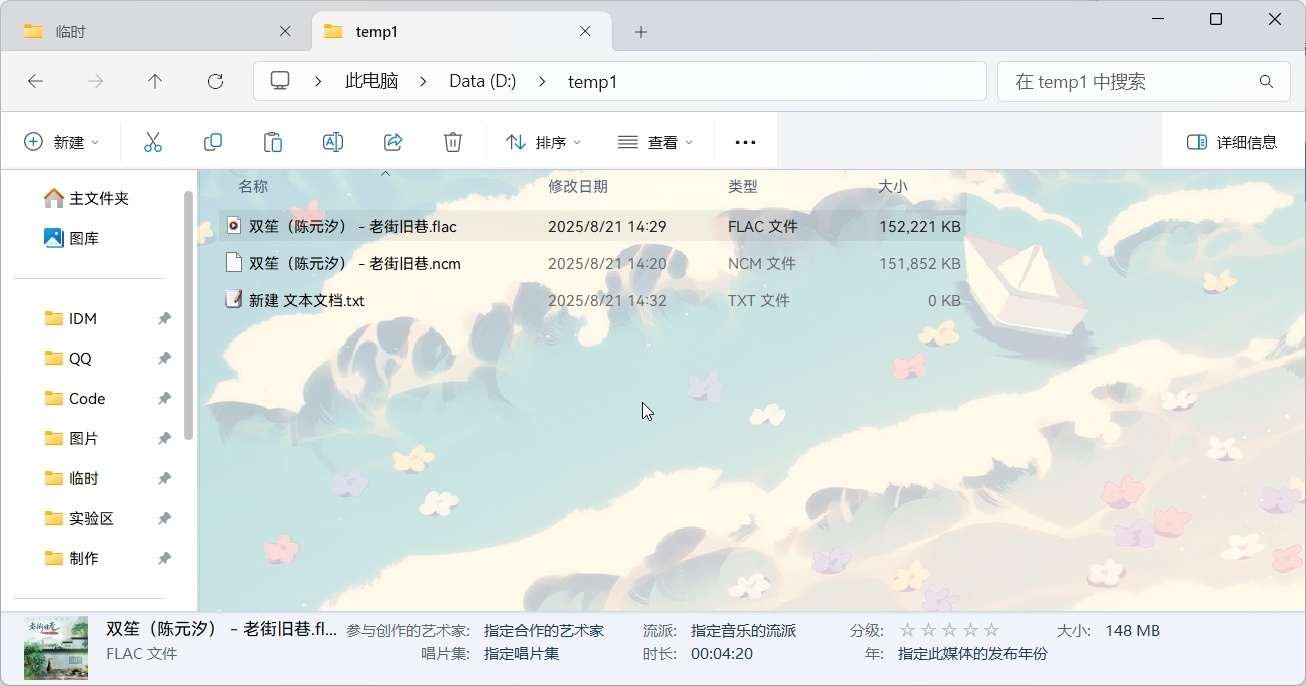This screenshot has width=1306, height=686.
Task: Click the FLAC file icon in list
Action: 233,226
